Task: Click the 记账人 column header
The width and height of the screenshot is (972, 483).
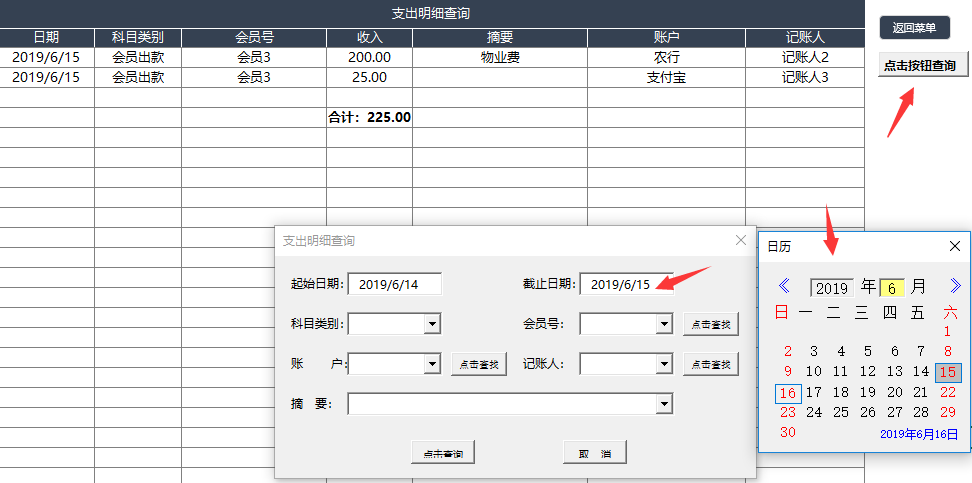Action: (805, 38)
